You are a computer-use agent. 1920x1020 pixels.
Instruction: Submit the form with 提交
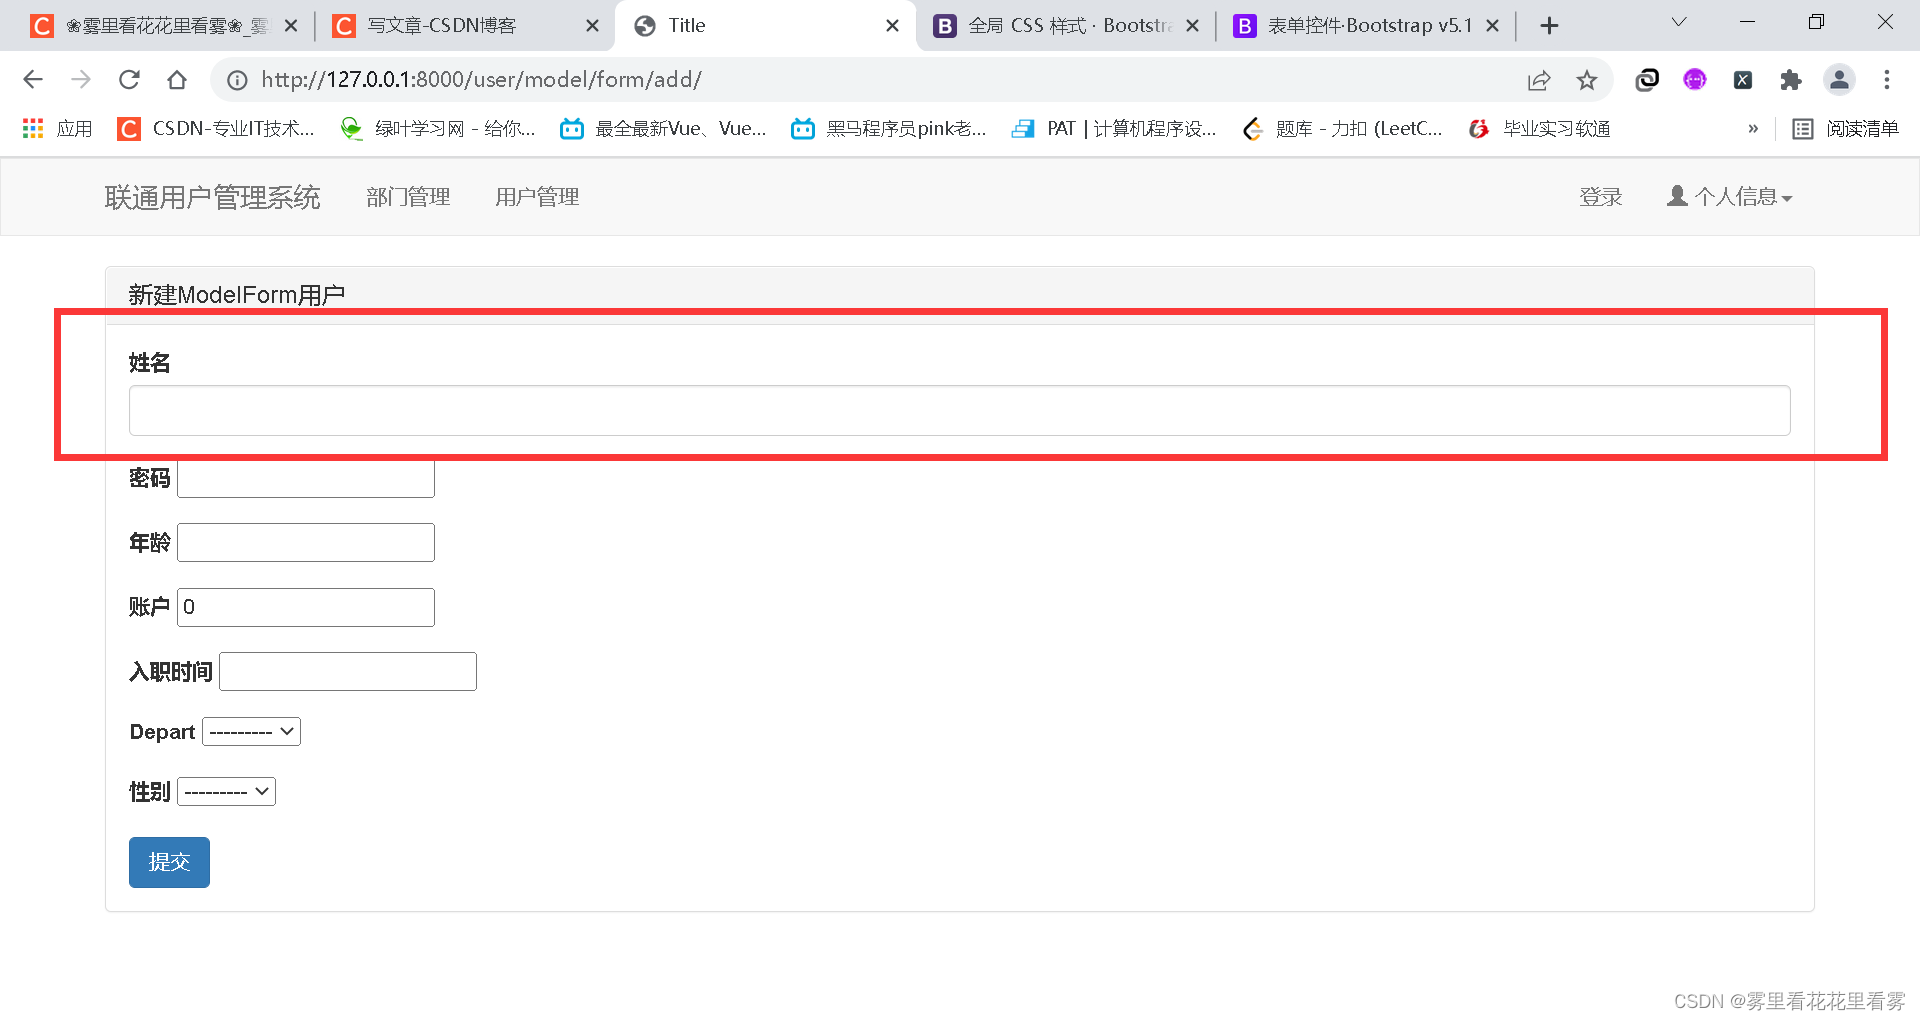pyautogui.click(x=169, y=862)
